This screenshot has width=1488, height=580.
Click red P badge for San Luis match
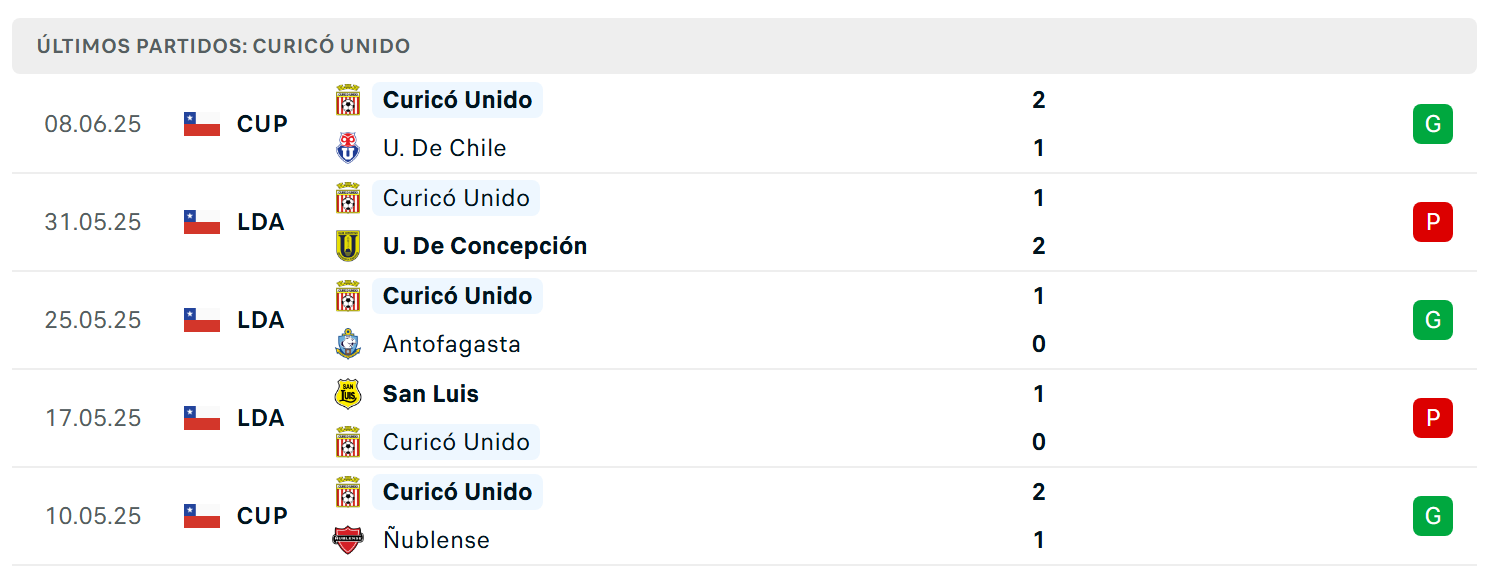tap(1433, 418)
